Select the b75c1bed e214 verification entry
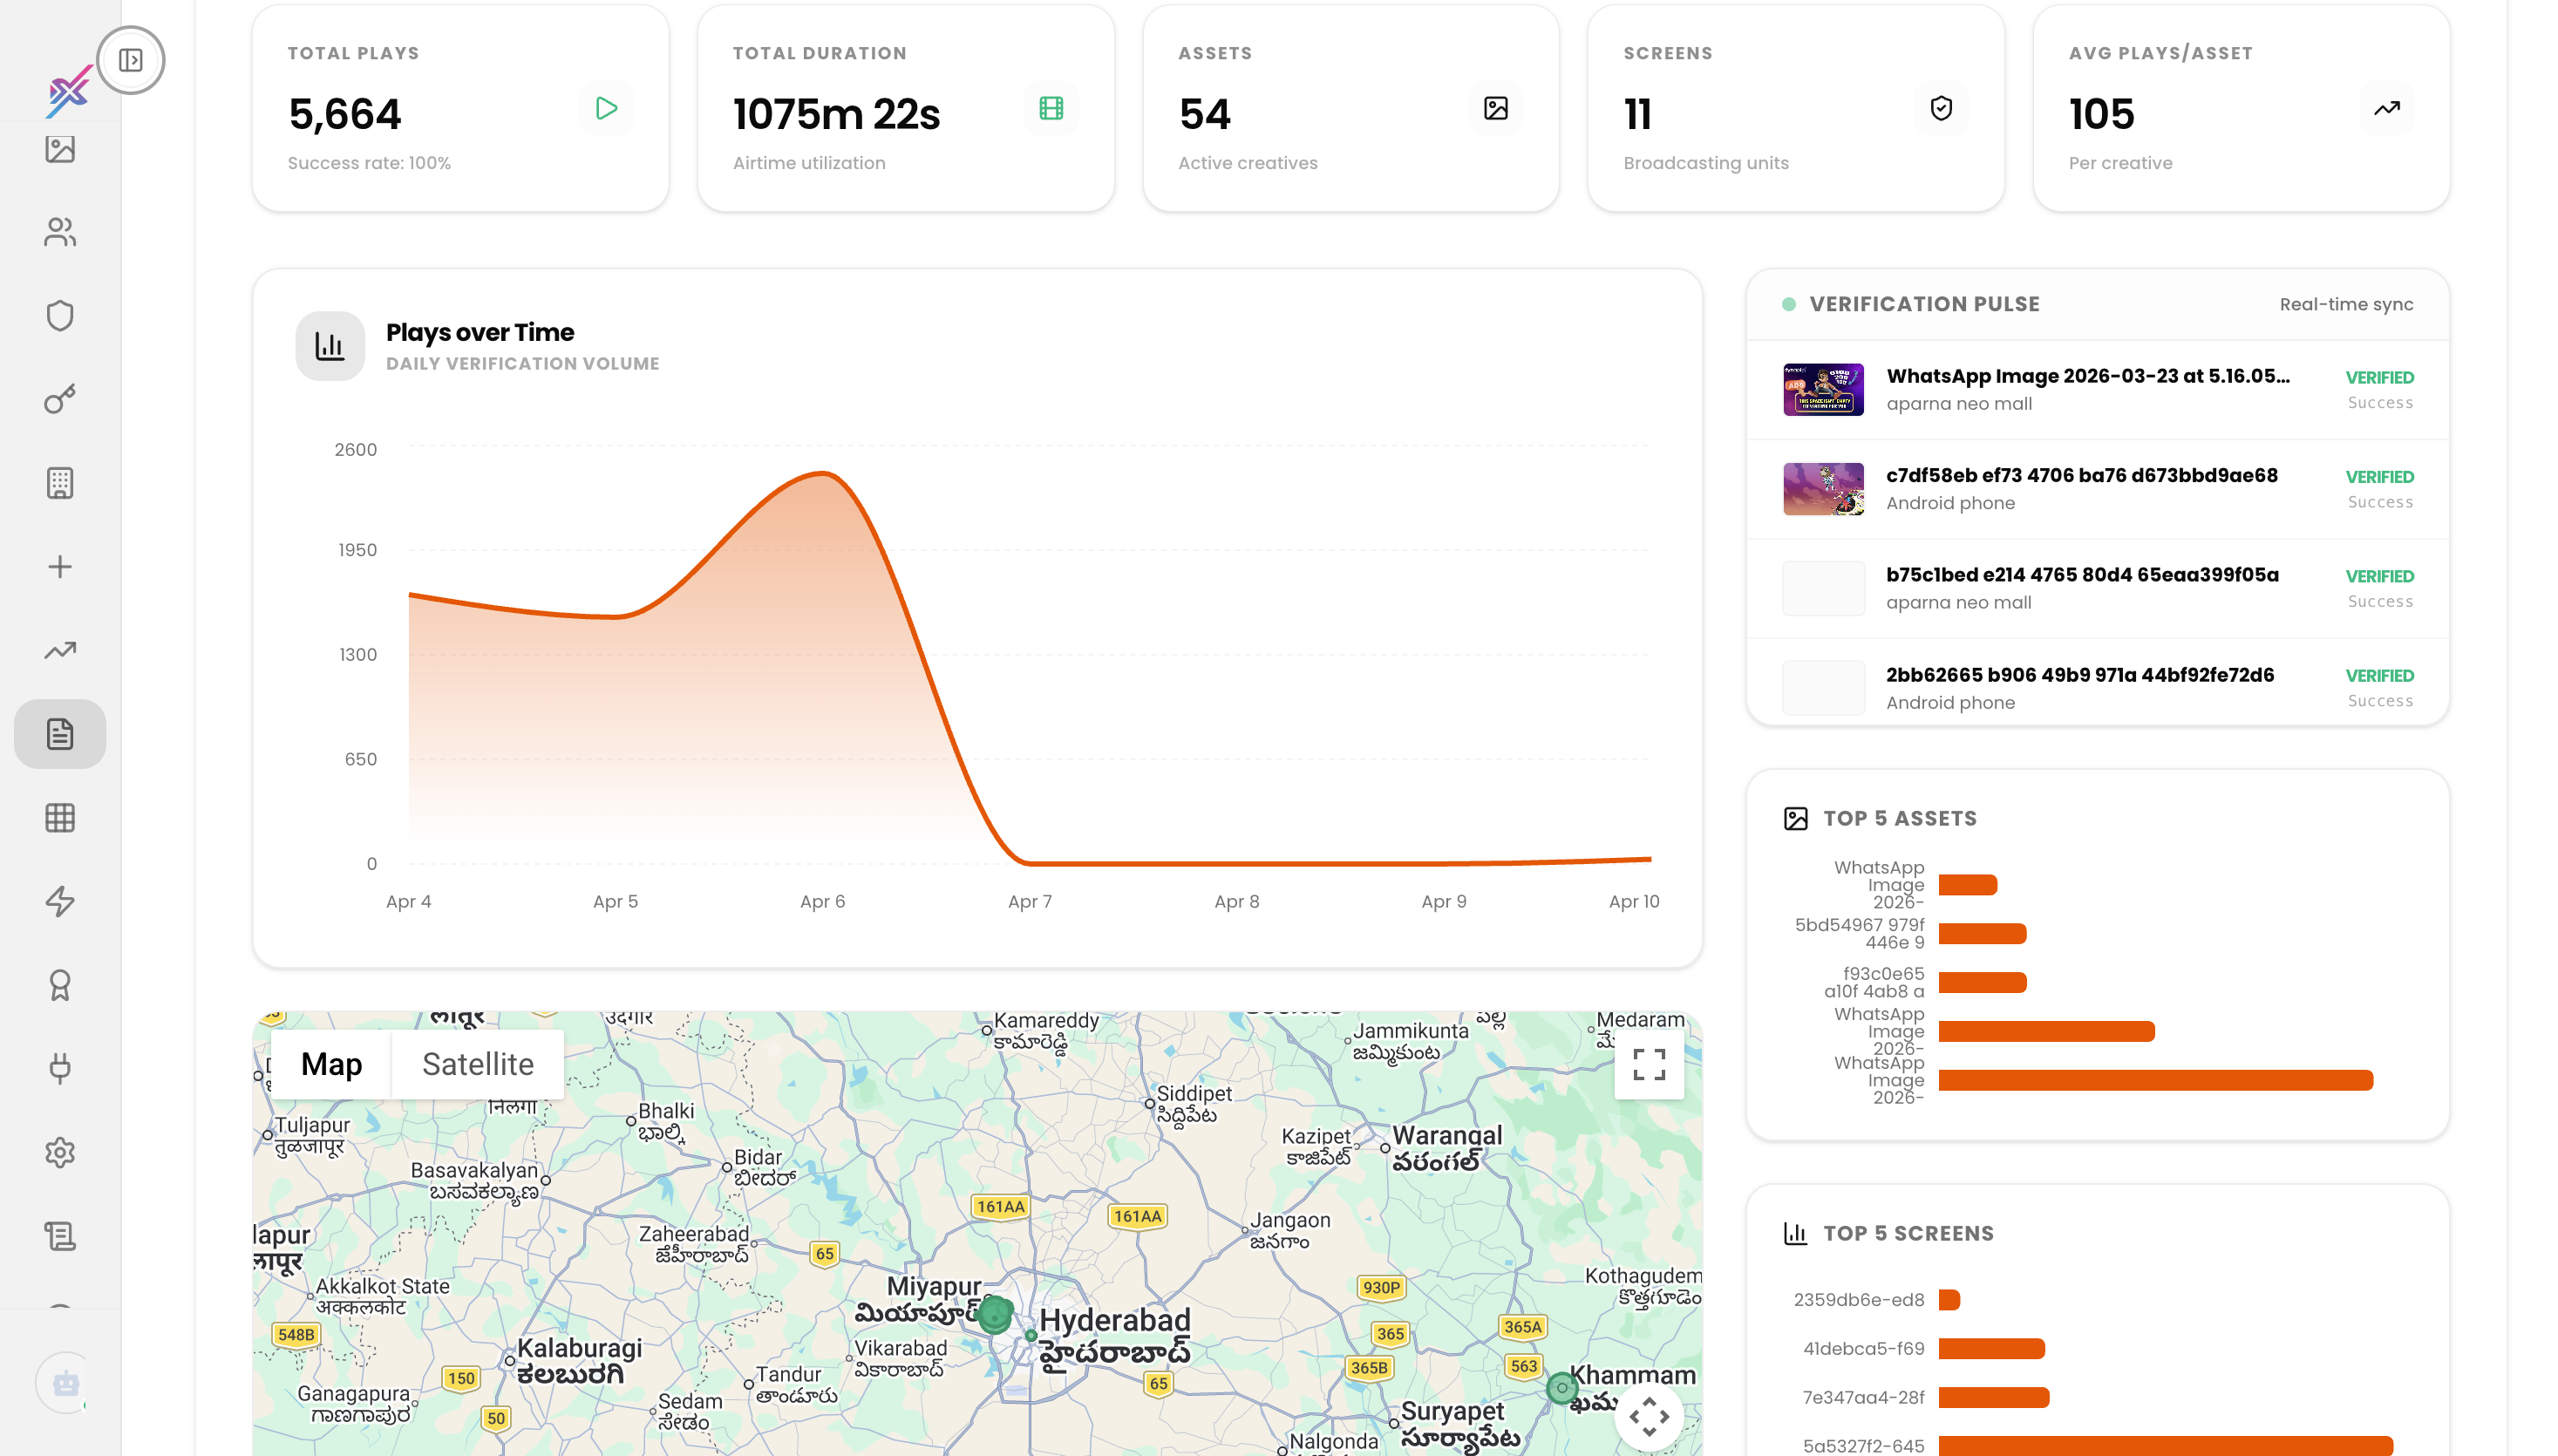Viewport: 2558px width, 1456px height. coord(2097,588)
